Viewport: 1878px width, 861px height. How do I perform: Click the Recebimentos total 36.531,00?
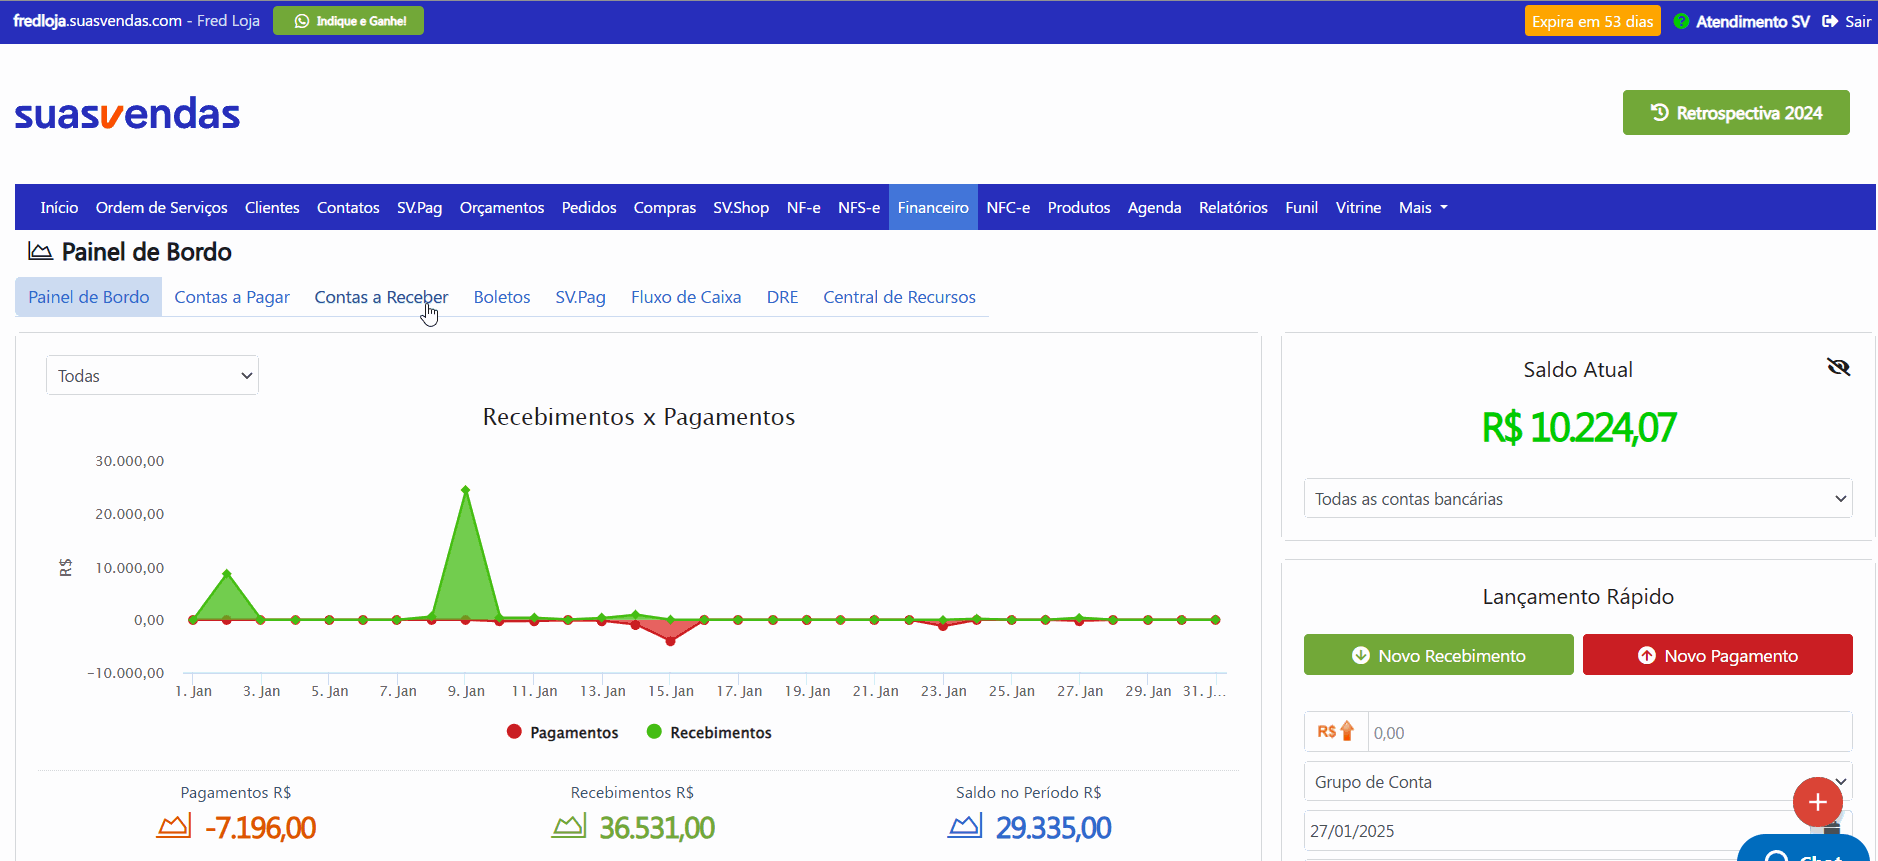657,828
